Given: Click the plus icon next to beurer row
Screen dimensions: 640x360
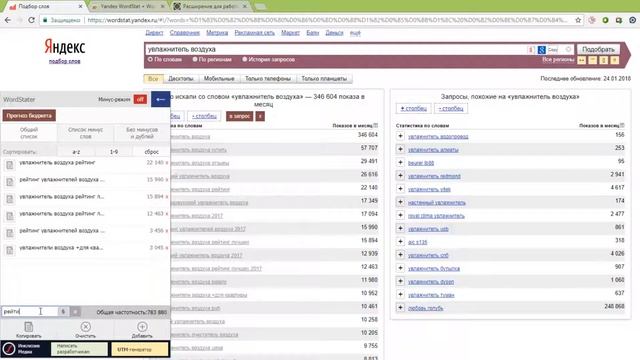Looking at the screenshot, I should [x=400, y=162].
